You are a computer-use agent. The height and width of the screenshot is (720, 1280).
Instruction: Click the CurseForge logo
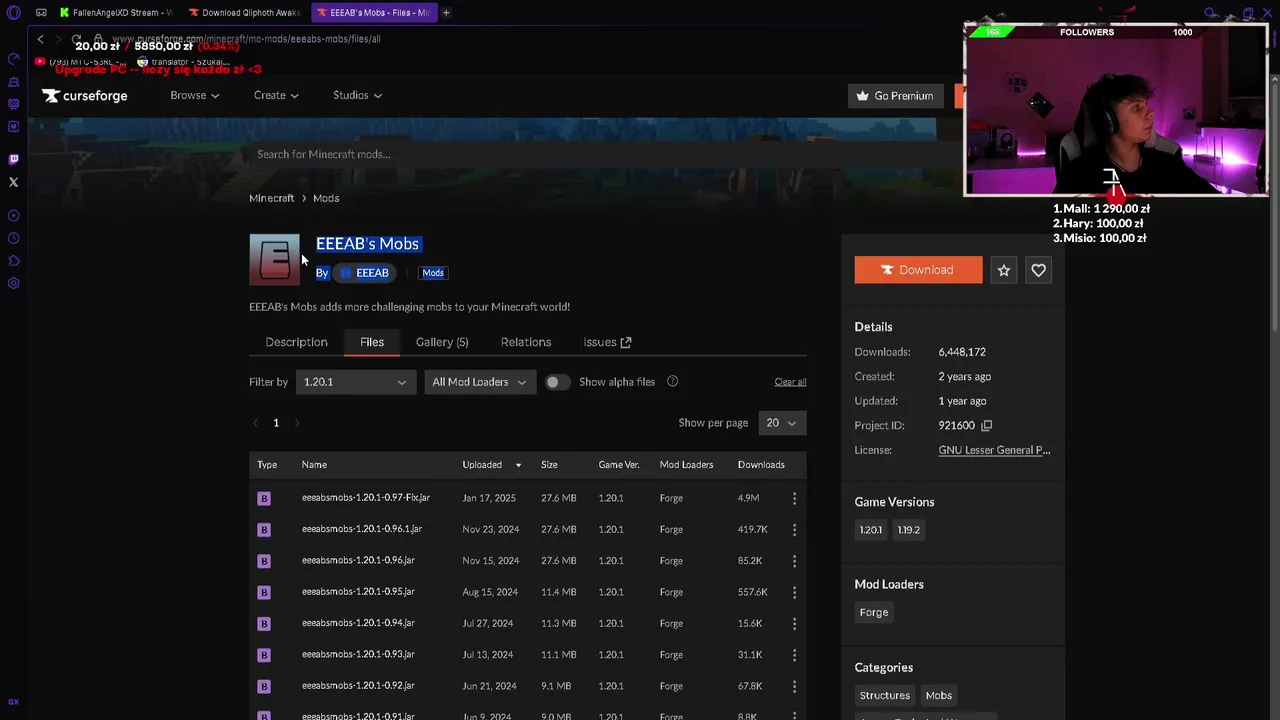pos(85,96)
